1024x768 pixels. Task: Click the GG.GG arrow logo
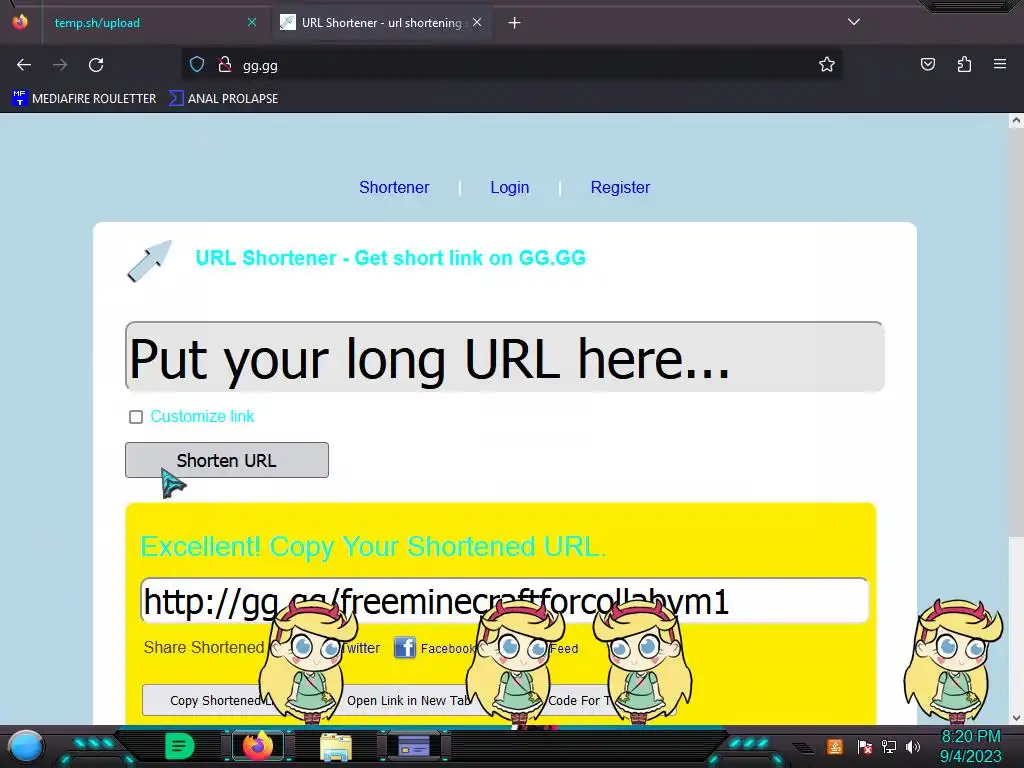pos(150,261)
